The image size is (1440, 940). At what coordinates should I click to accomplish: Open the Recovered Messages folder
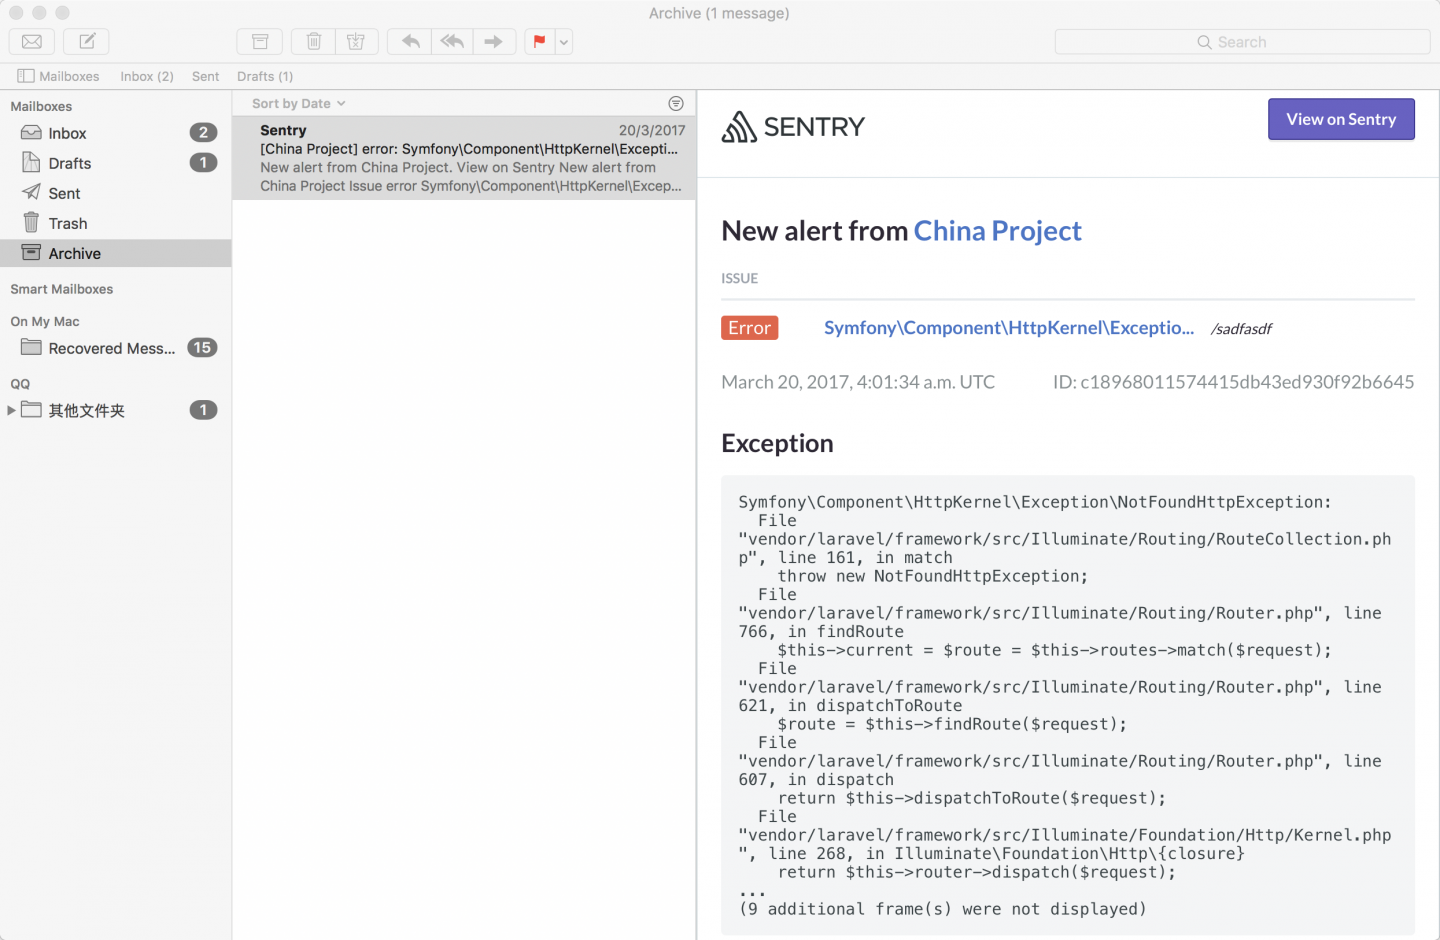(x=116, y=348)
